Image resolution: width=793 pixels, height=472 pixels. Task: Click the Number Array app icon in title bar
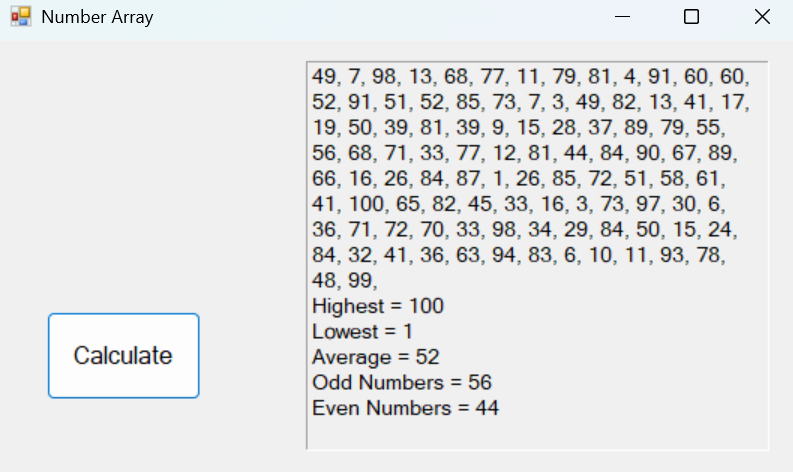coord(21,17)
